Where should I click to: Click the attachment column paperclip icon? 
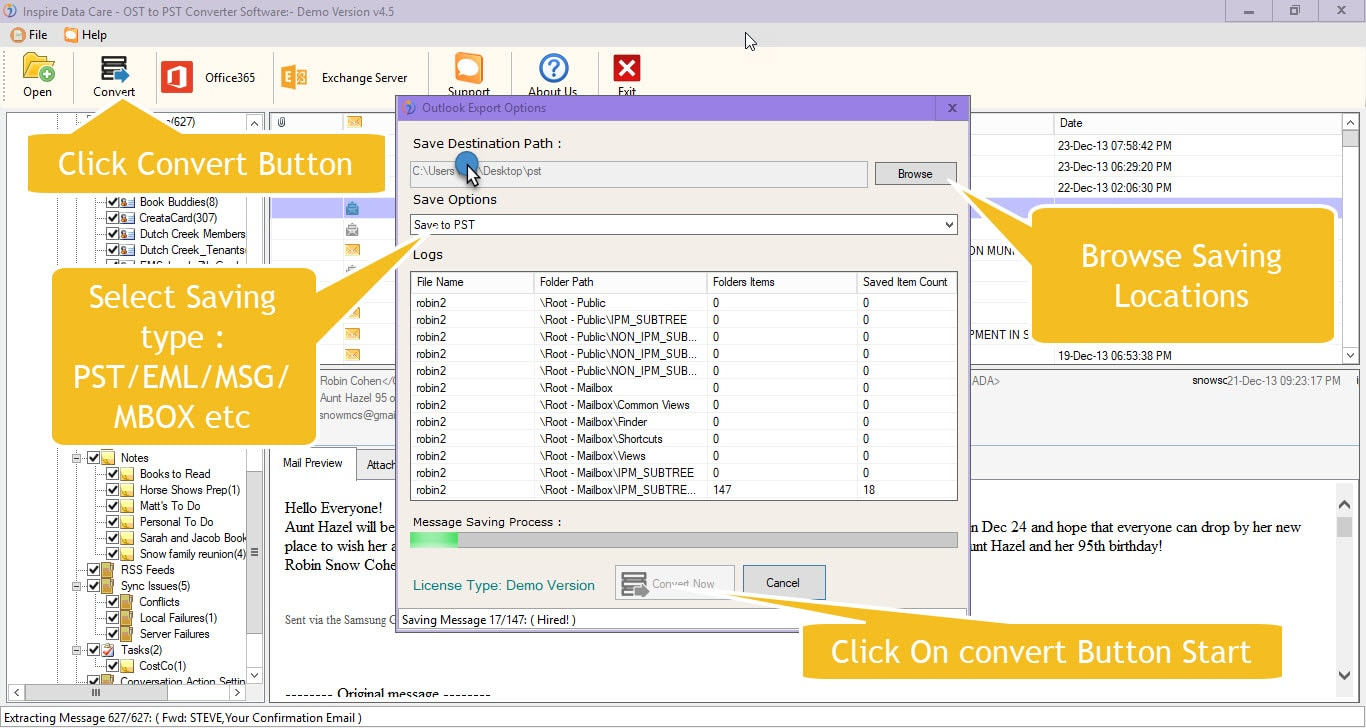[x=282, y=122]
